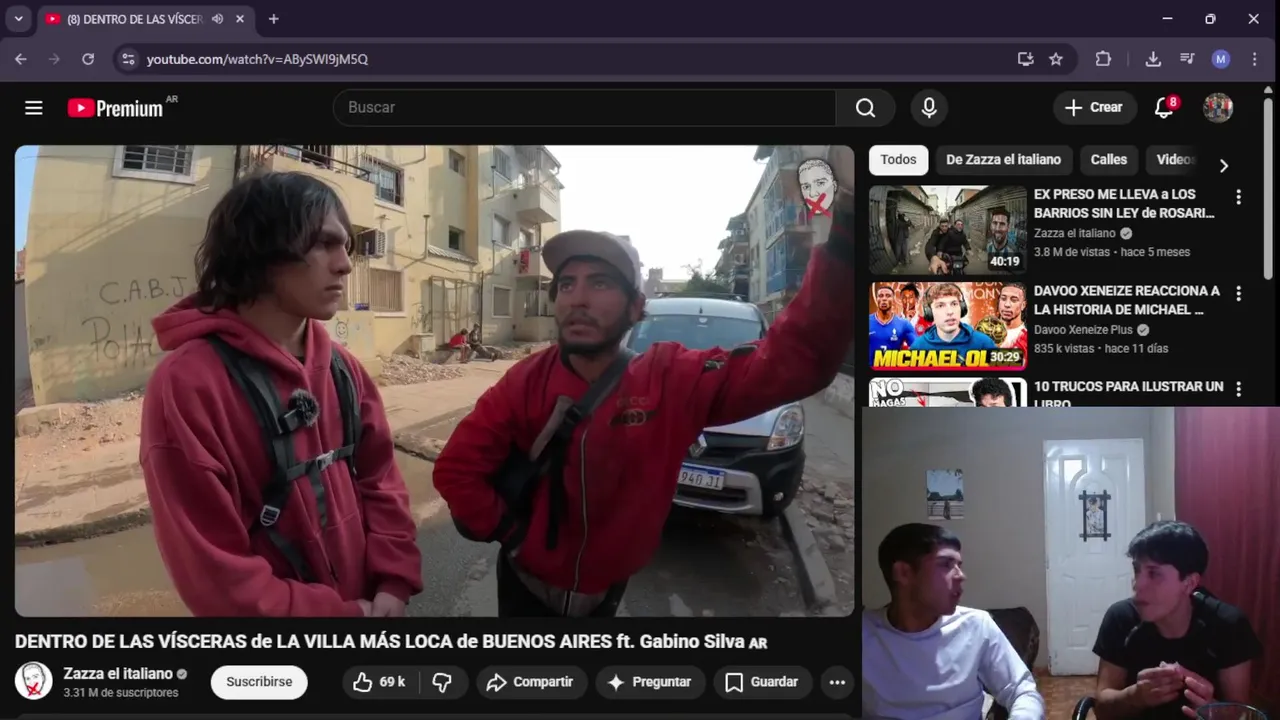Click the DENTRO DE LAS VÍSCERAS video title
The height and width of the screenshot is (720, 1280).
391,642
